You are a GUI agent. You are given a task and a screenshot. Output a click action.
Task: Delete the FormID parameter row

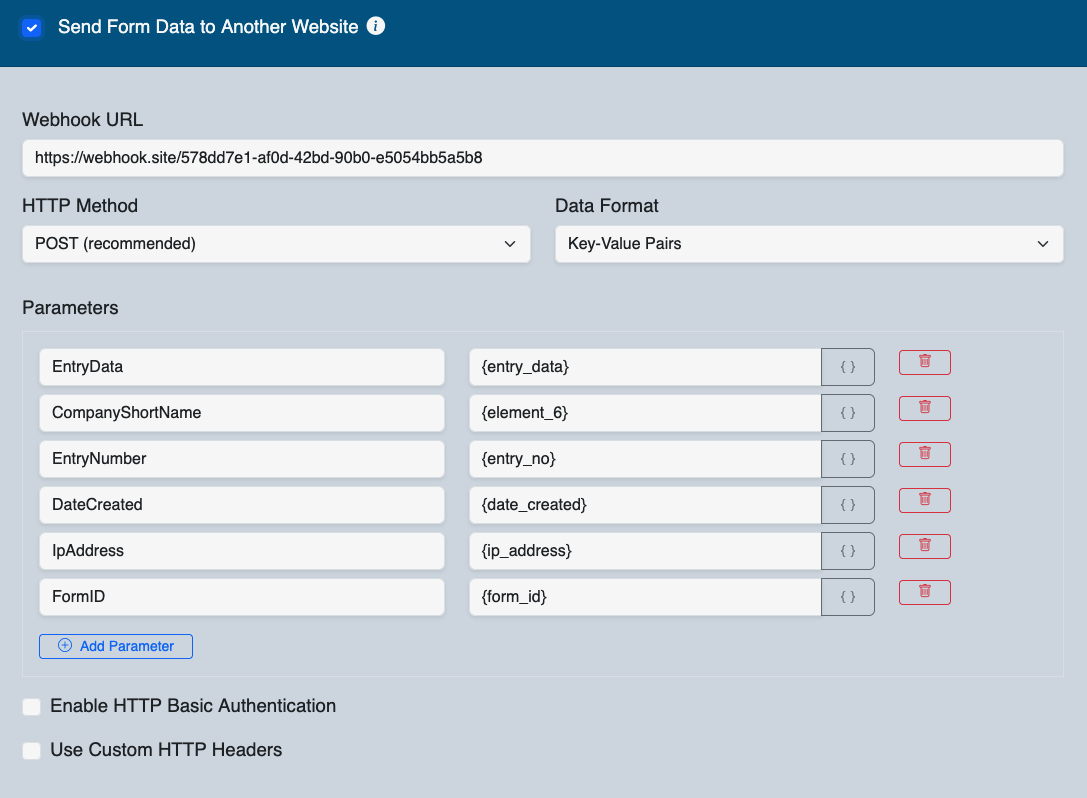point(924,592)
